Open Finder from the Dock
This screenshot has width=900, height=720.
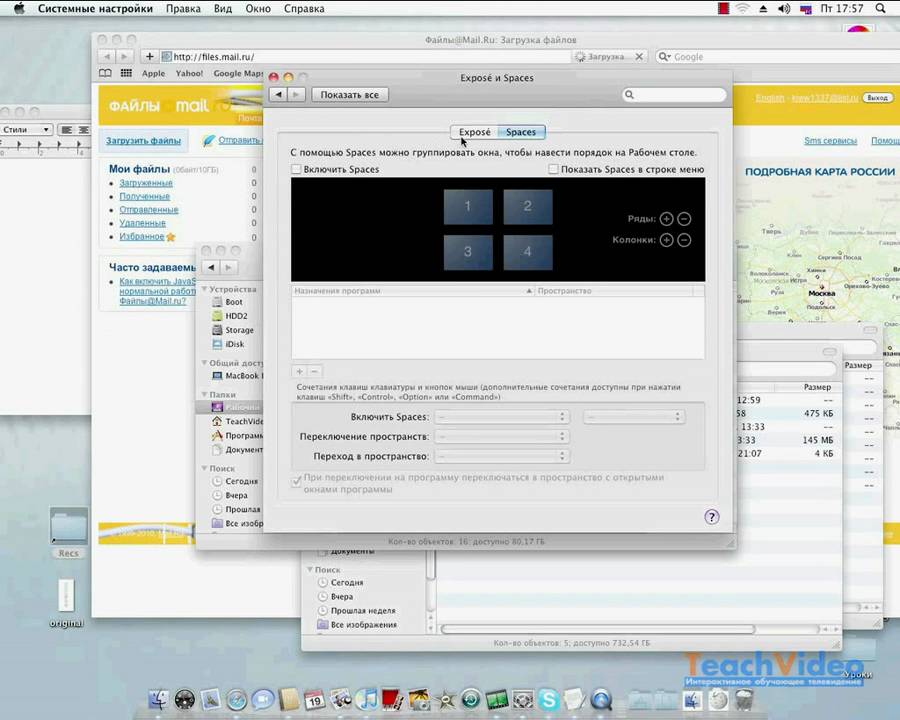click(158, 699)
